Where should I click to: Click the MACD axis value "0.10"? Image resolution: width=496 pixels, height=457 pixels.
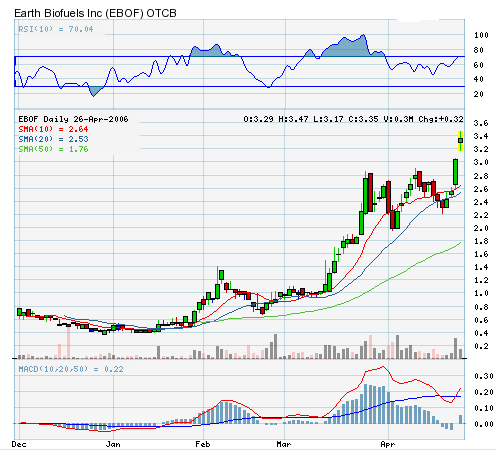click(x=483, y=408)
